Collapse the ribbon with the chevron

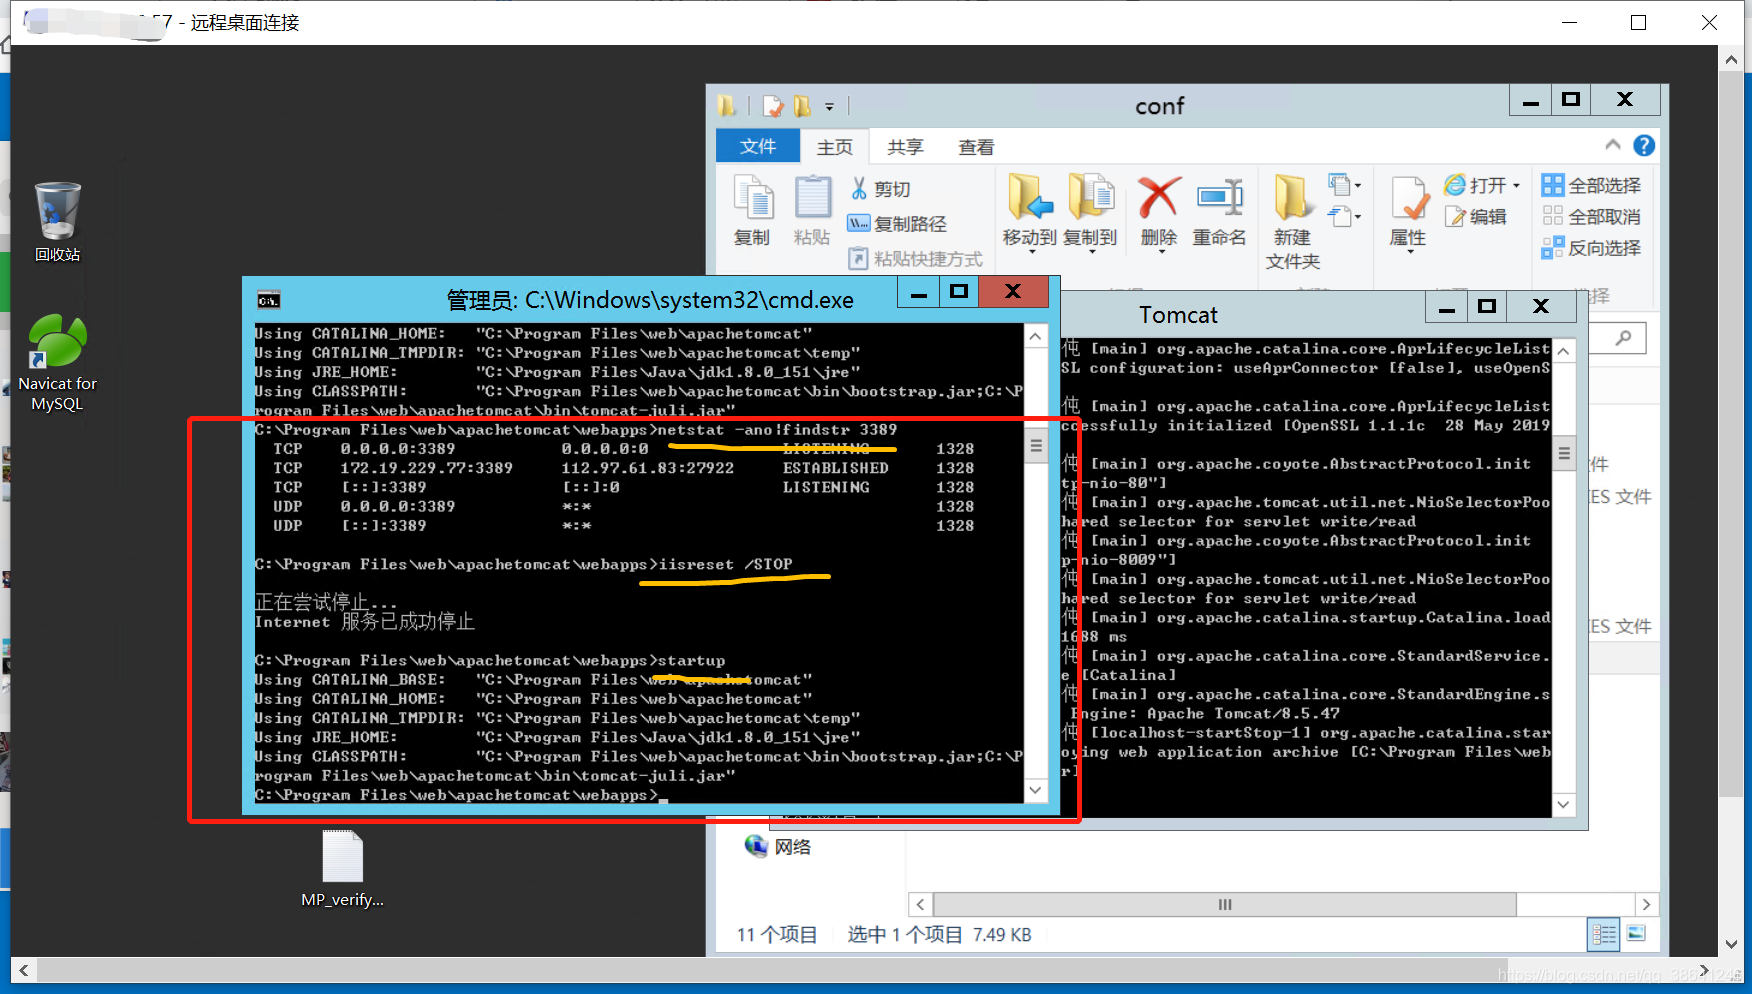point(1612,146)
